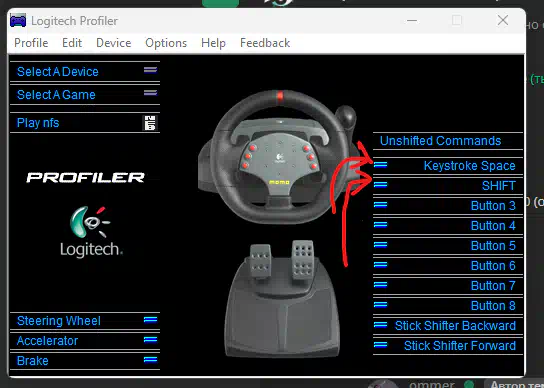Screen dimensions: 544x388
Task: Click the pedals image
Action: (281, 298)
